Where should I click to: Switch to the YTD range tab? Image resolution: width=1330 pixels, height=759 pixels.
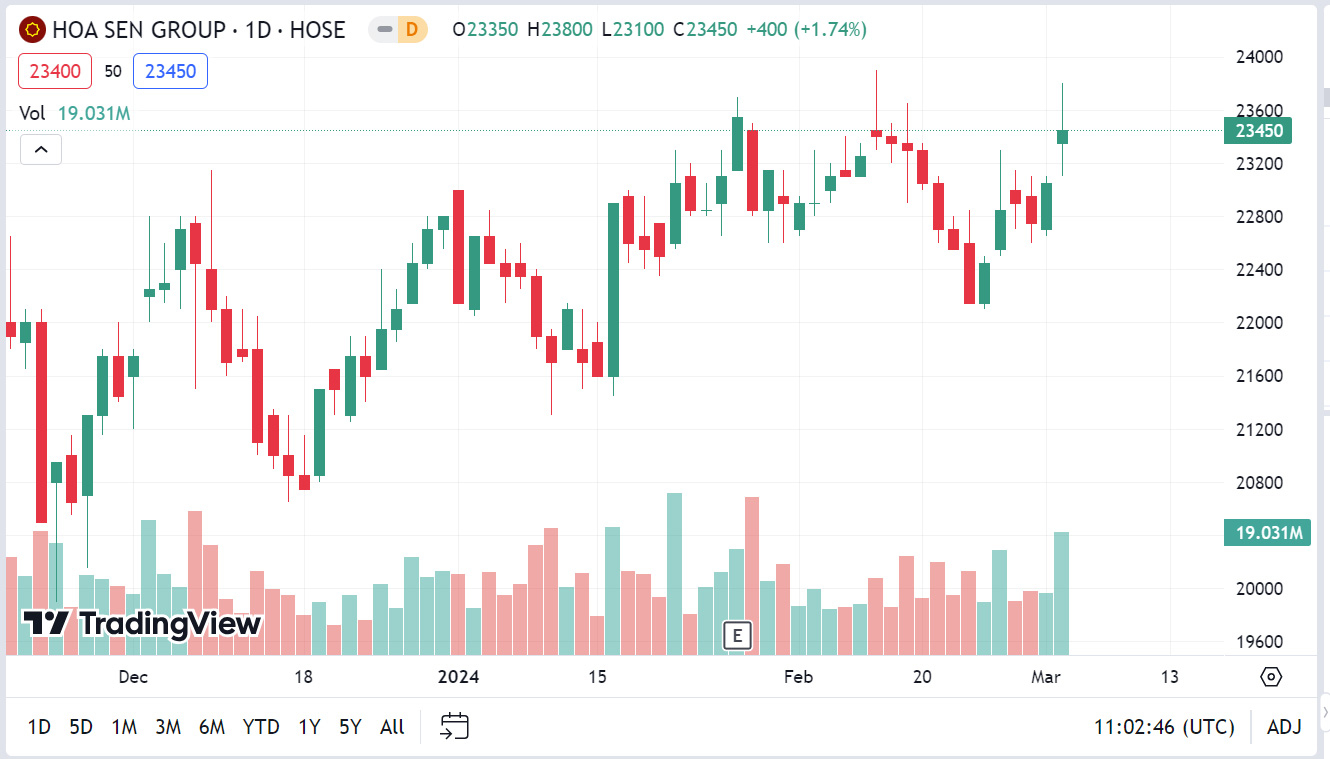pos(261,727)
